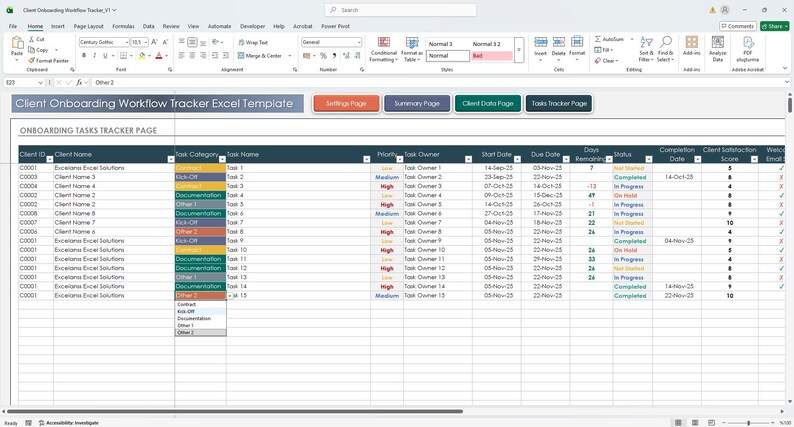
Task: Click the Fill icon
Action: tap(598, 50)
